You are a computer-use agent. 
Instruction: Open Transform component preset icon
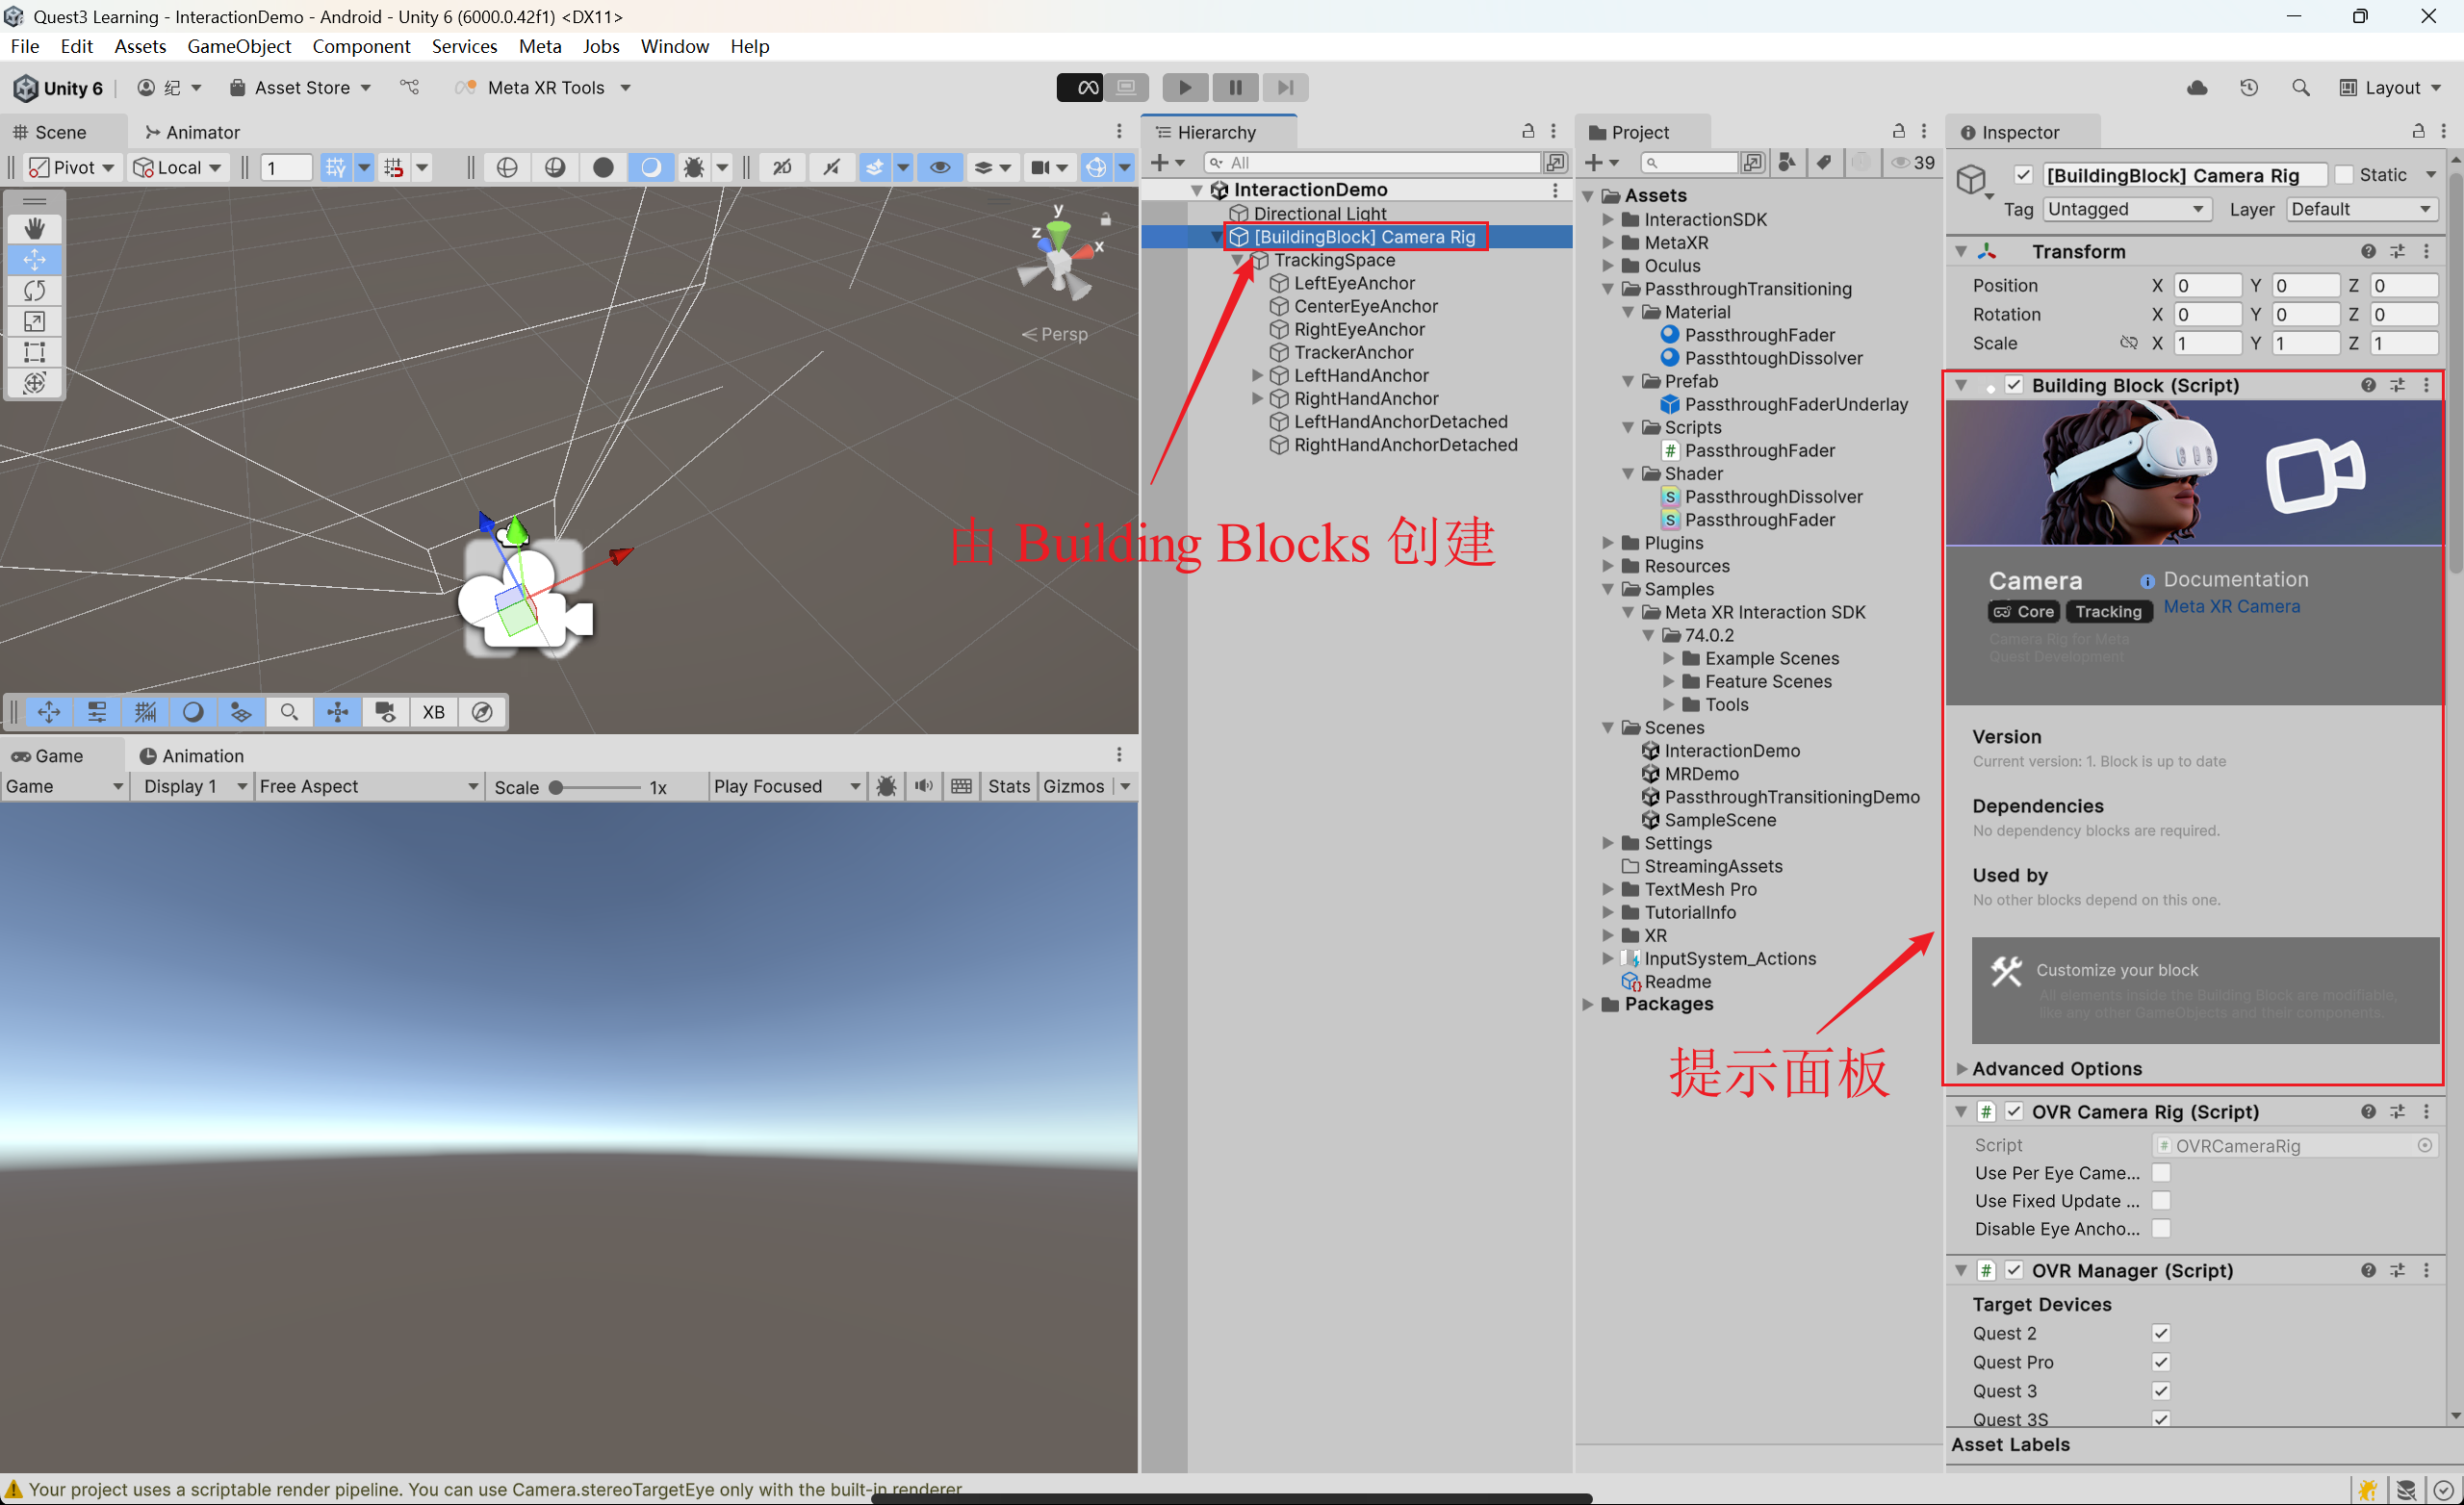2398,251
